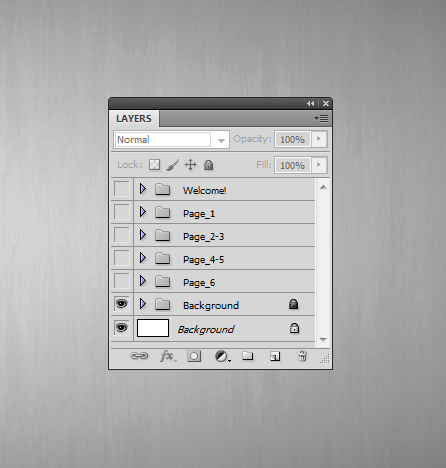Expand the Page_2-3 group triangle

tap(143, 235)
